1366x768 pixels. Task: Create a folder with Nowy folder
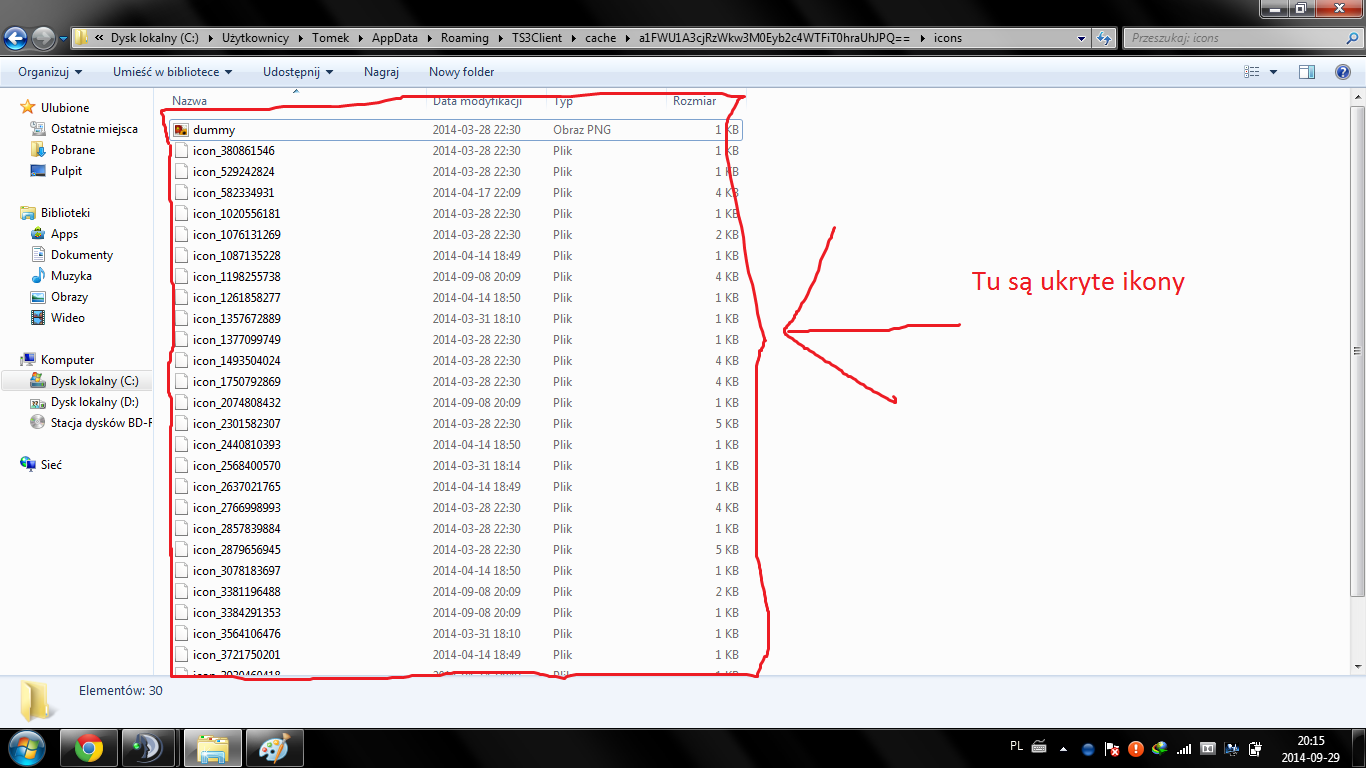[461, 72]
